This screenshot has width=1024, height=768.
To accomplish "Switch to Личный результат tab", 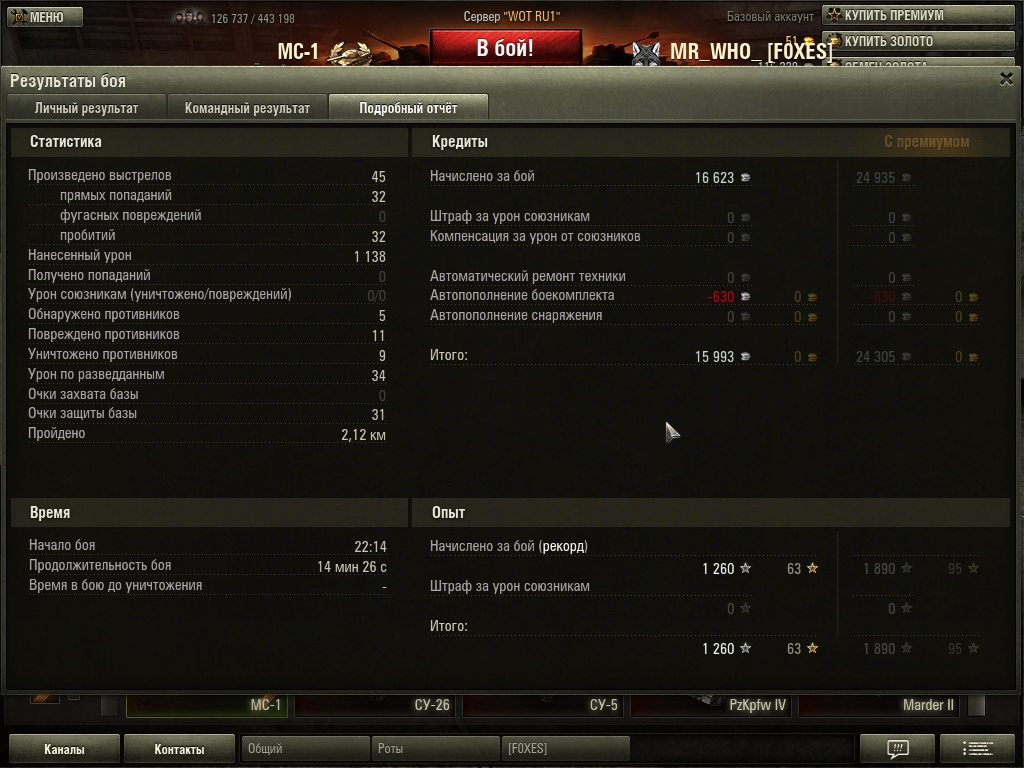I will [86, 108].
